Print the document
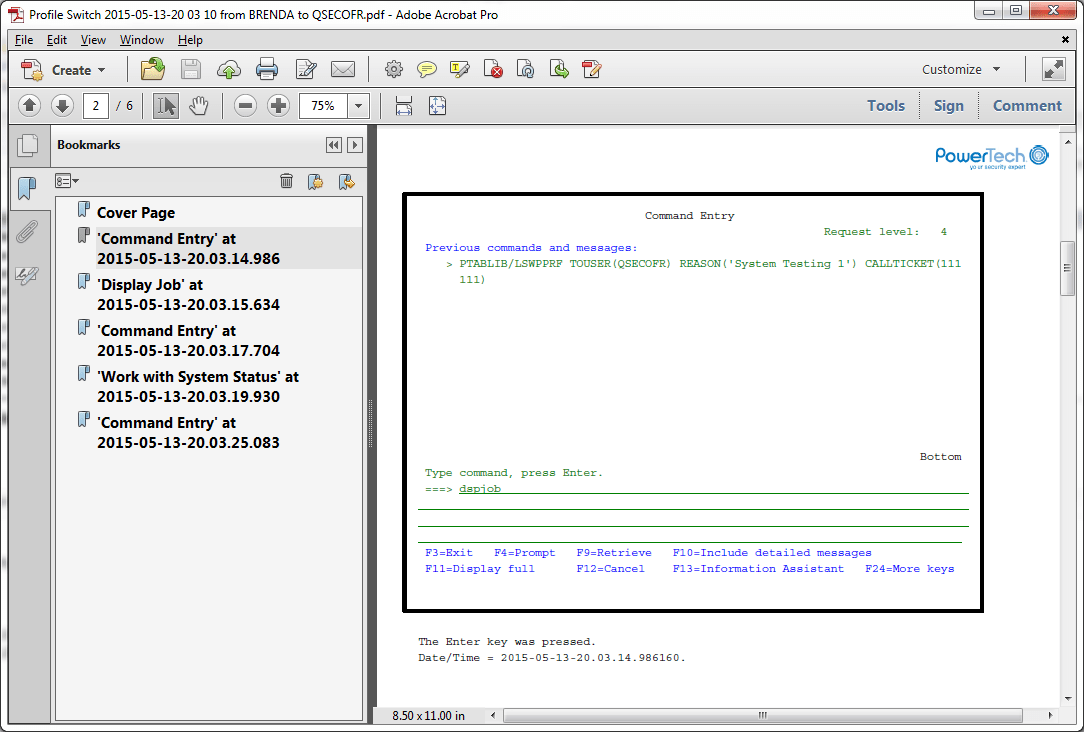This screenshot has height=732, width=1084. (x=266, y=69)
